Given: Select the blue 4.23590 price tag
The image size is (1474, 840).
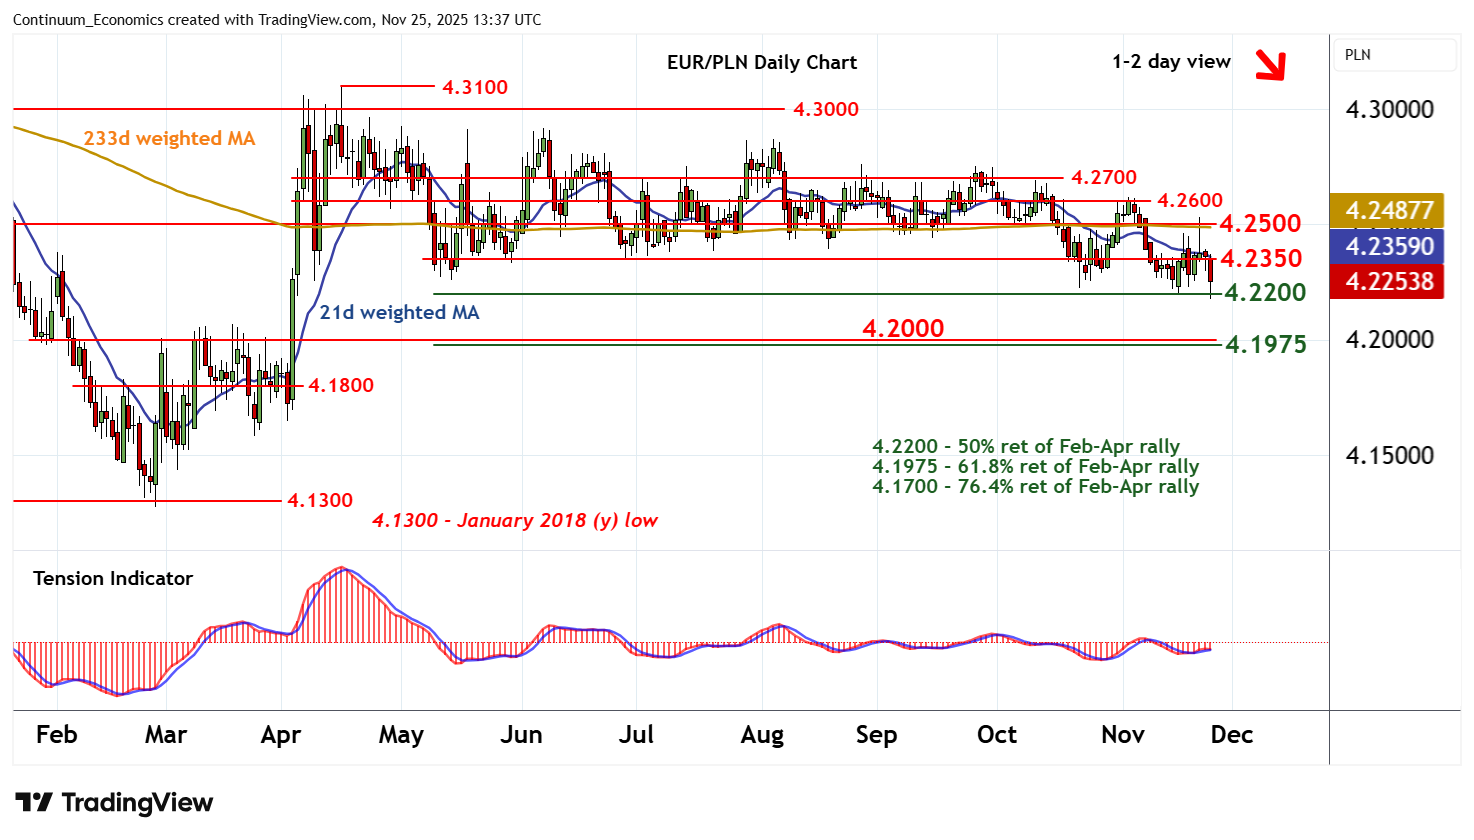Looking at the screenshot, I should pyautogui.click(x=1388, y=246).
